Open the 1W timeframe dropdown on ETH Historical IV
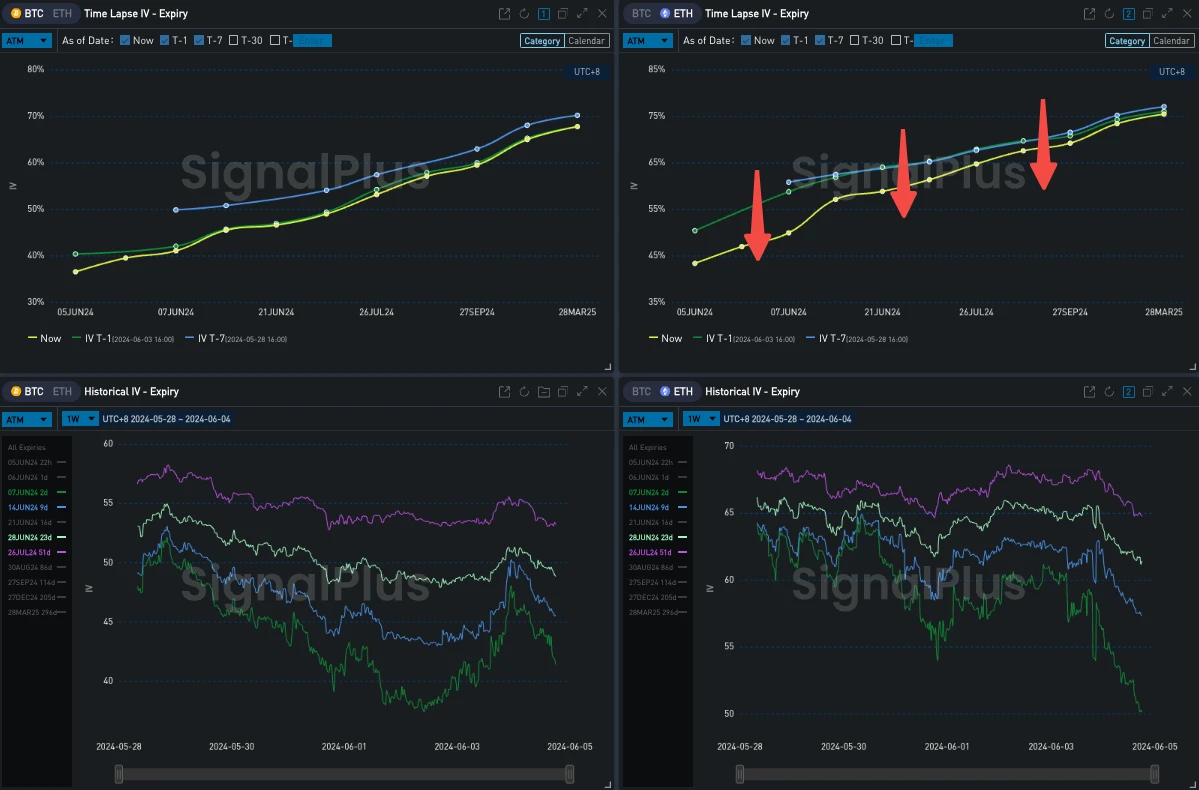 (700, 419)
